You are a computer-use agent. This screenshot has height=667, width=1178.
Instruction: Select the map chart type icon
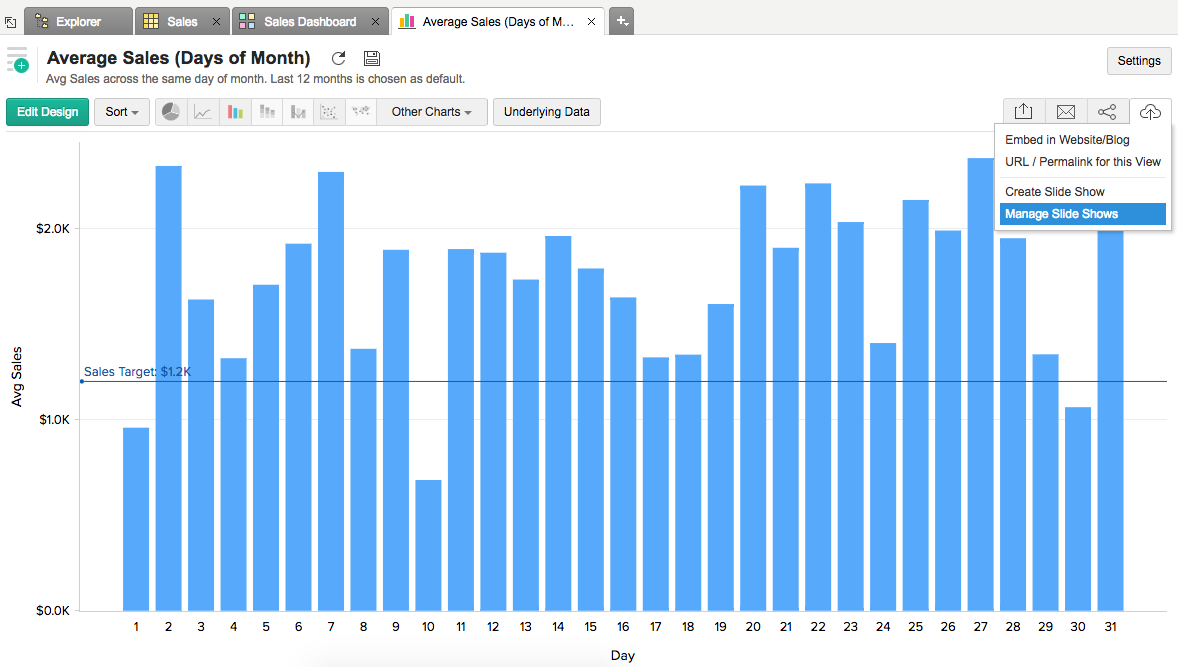(360, 112)
